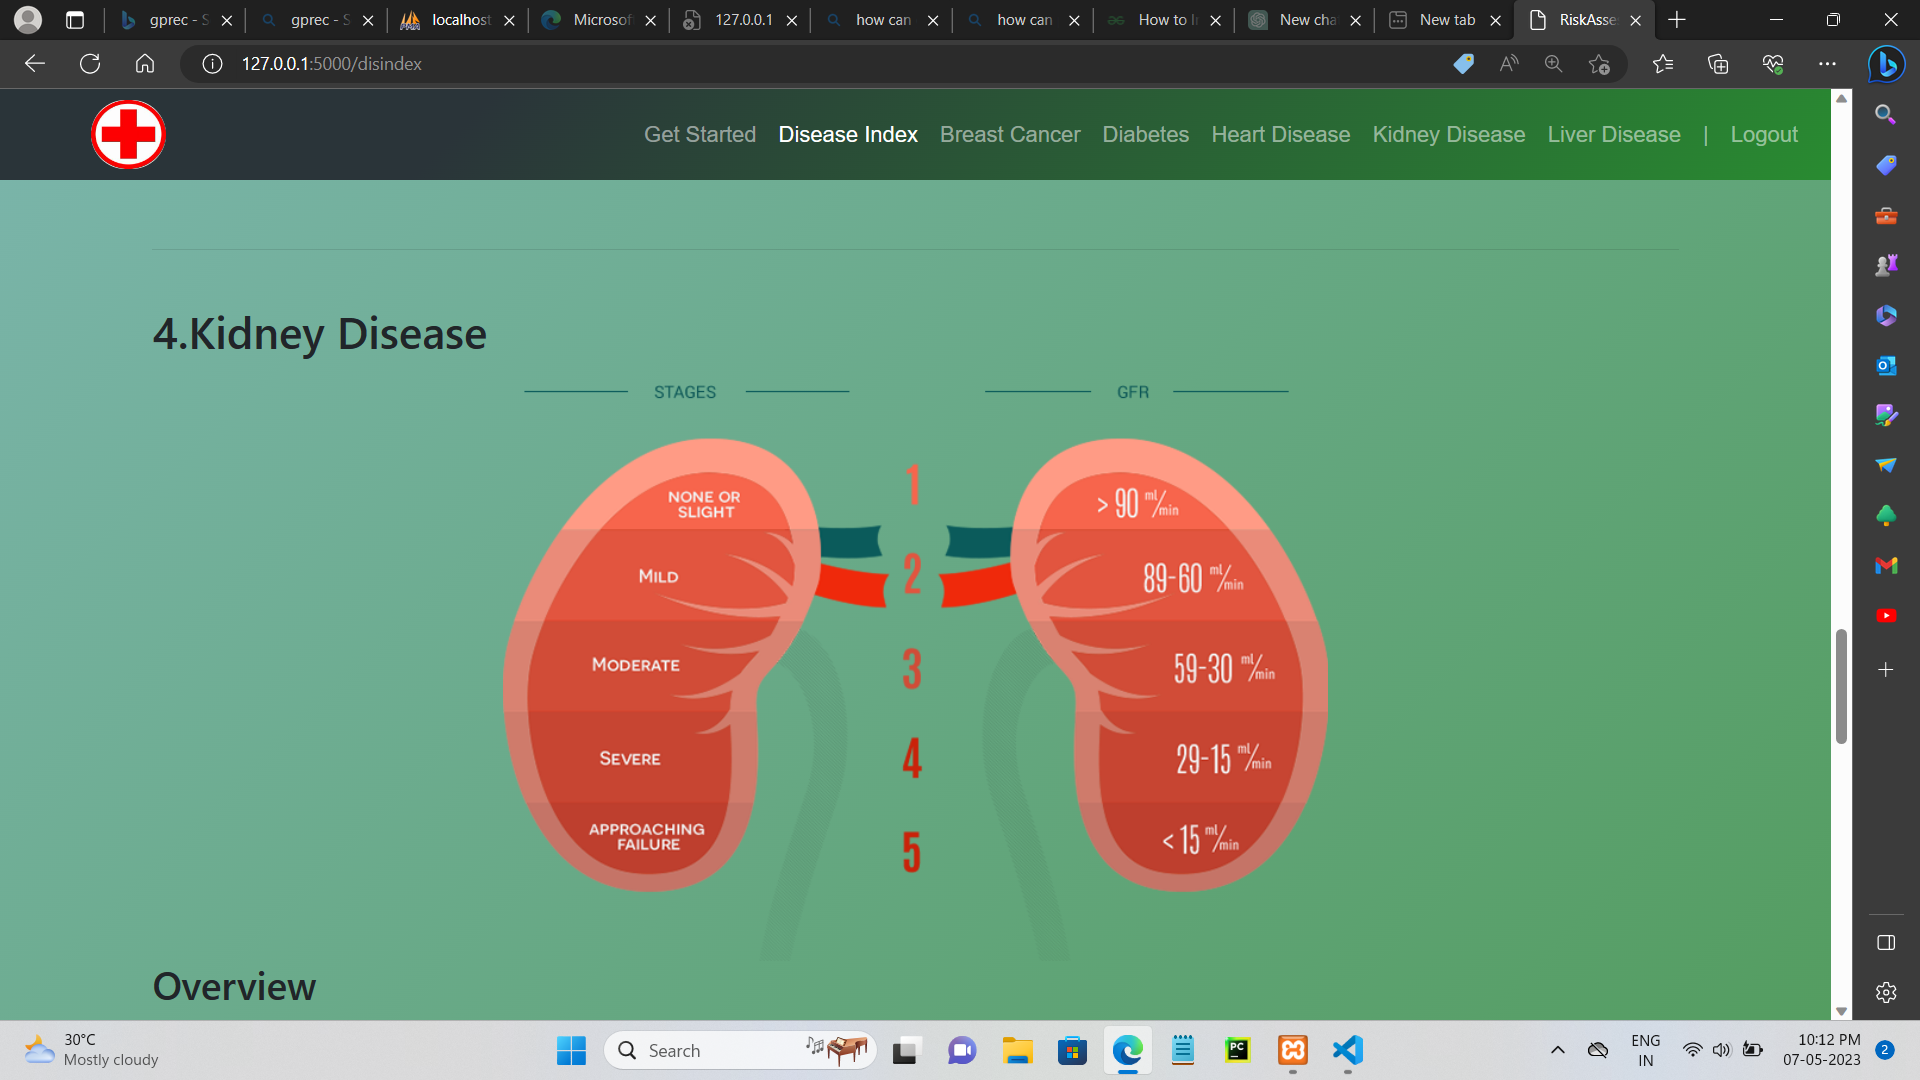Open the Liver Disease nav link
The image size is (1920, 1080).
[1614, 134]
